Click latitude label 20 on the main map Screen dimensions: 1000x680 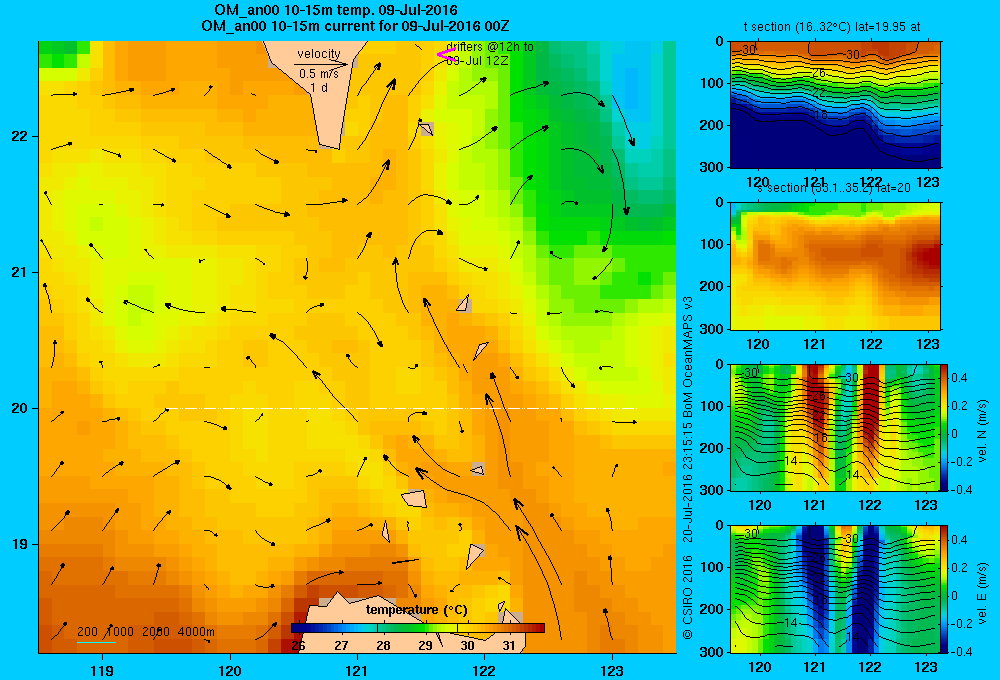pyautogui.click(x=19, y=408)
